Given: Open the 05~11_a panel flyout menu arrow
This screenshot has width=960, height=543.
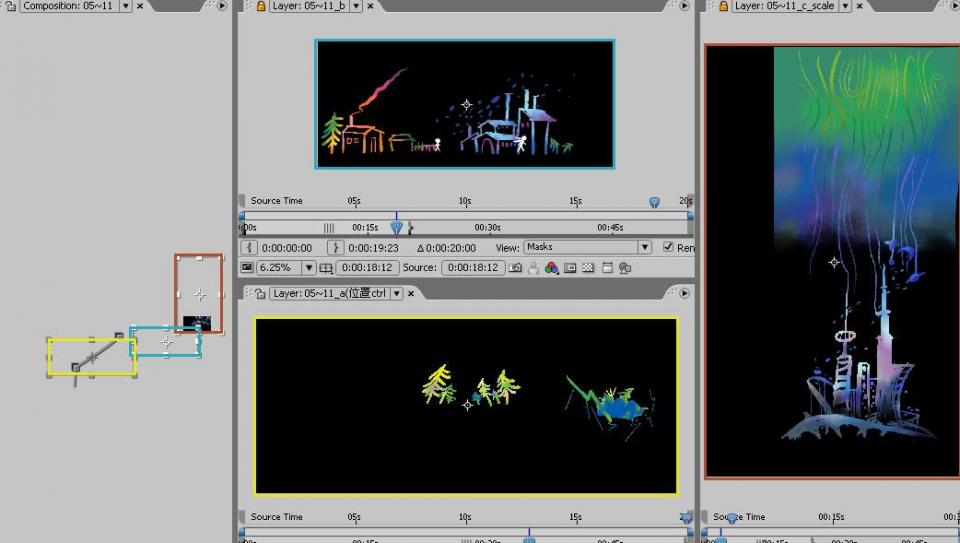Looking at the screenshot, I should coord(684,293).
